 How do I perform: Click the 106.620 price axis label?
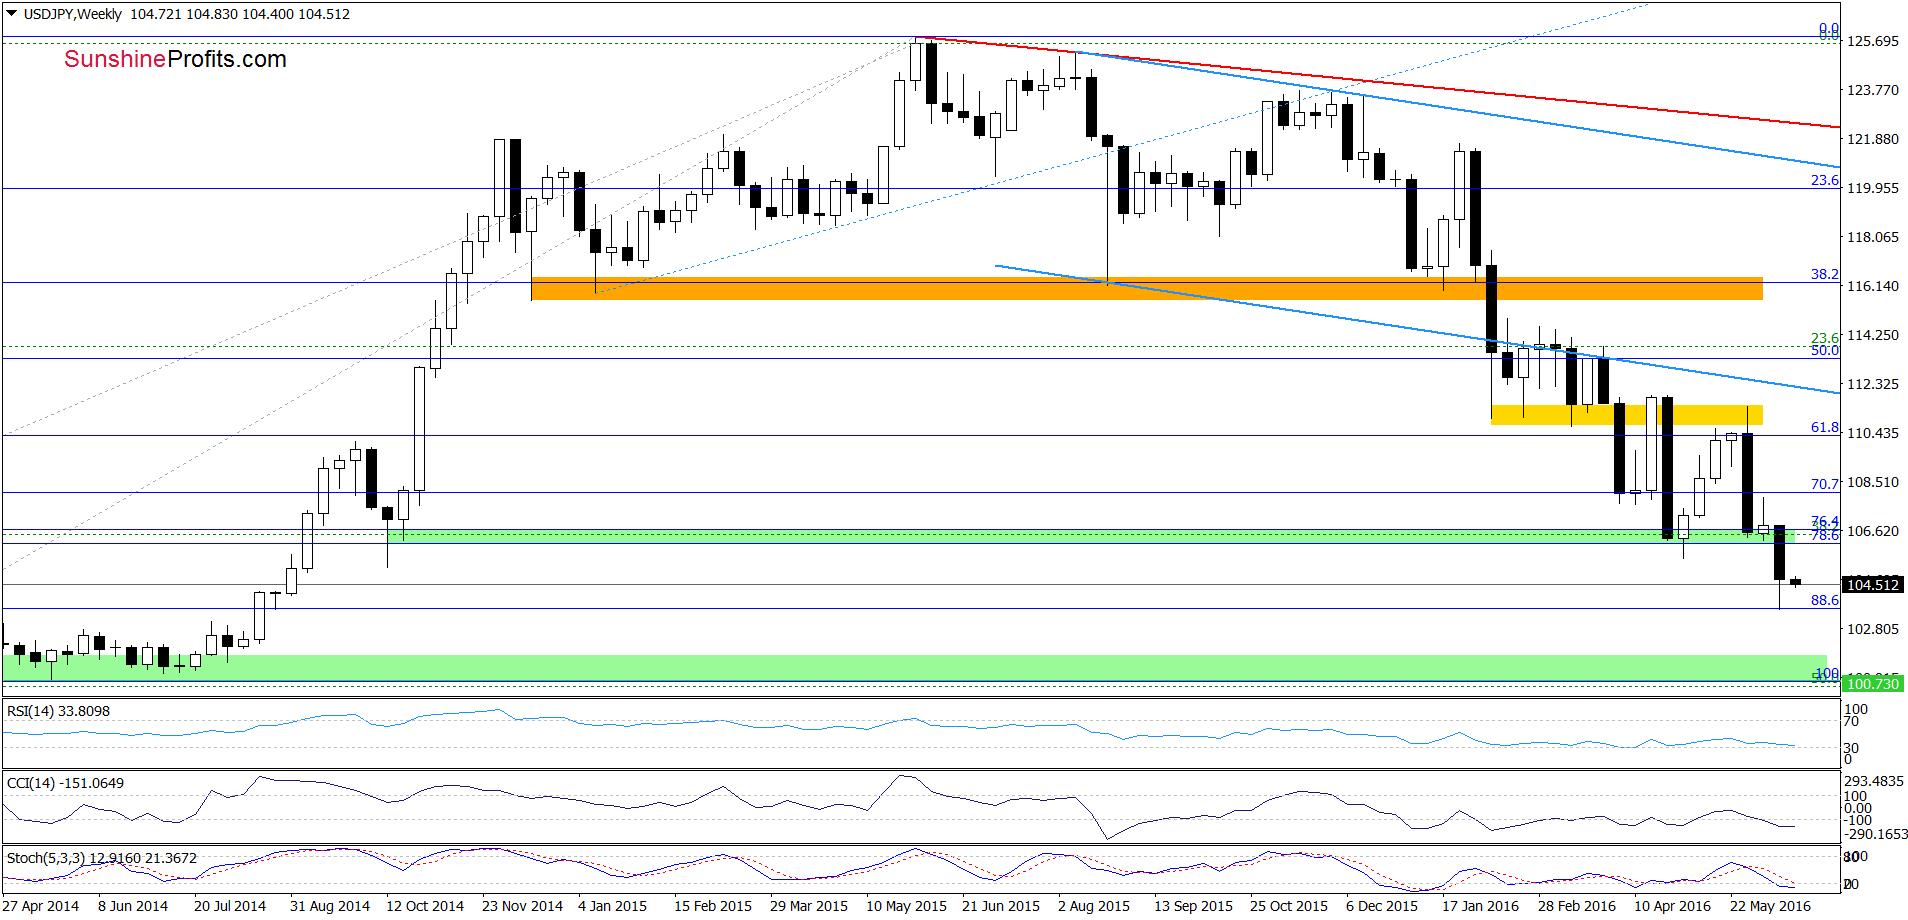coord(1872,531)
